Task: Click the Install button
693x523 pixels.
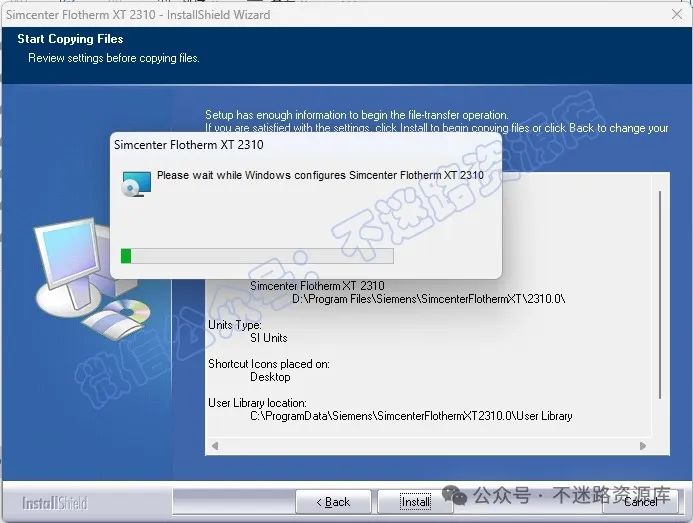Action: [415, 502]
